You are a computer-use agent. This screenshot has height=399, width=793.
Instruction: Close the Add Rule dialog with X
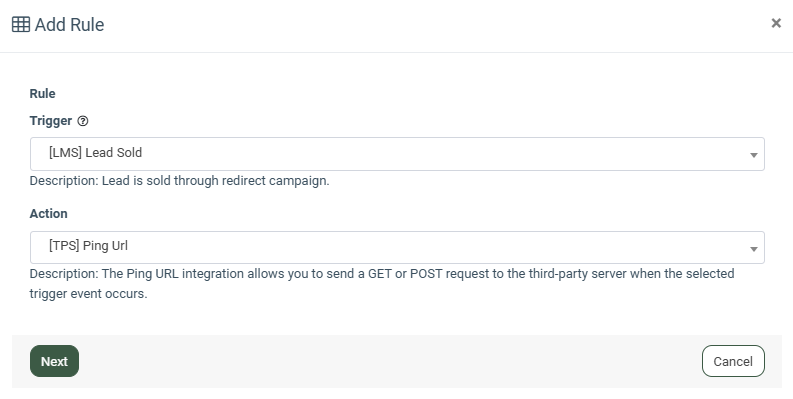click(776, 23)
